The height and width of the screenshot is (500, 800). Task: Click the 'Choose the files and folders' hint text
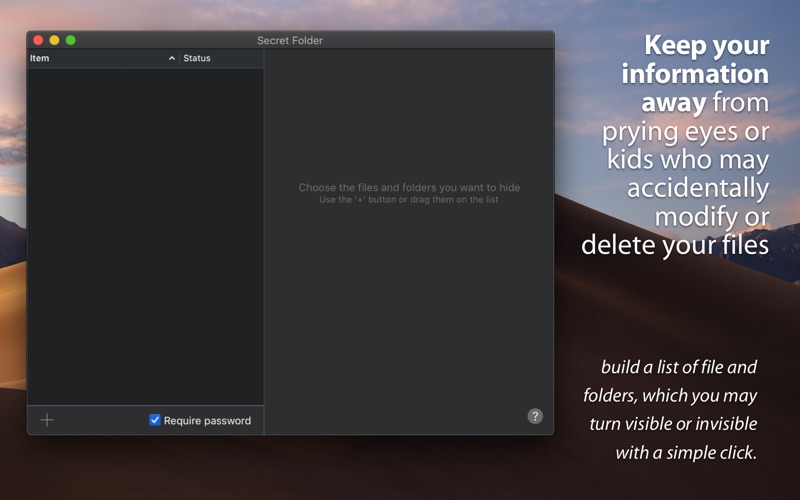(x=409, y=187)
